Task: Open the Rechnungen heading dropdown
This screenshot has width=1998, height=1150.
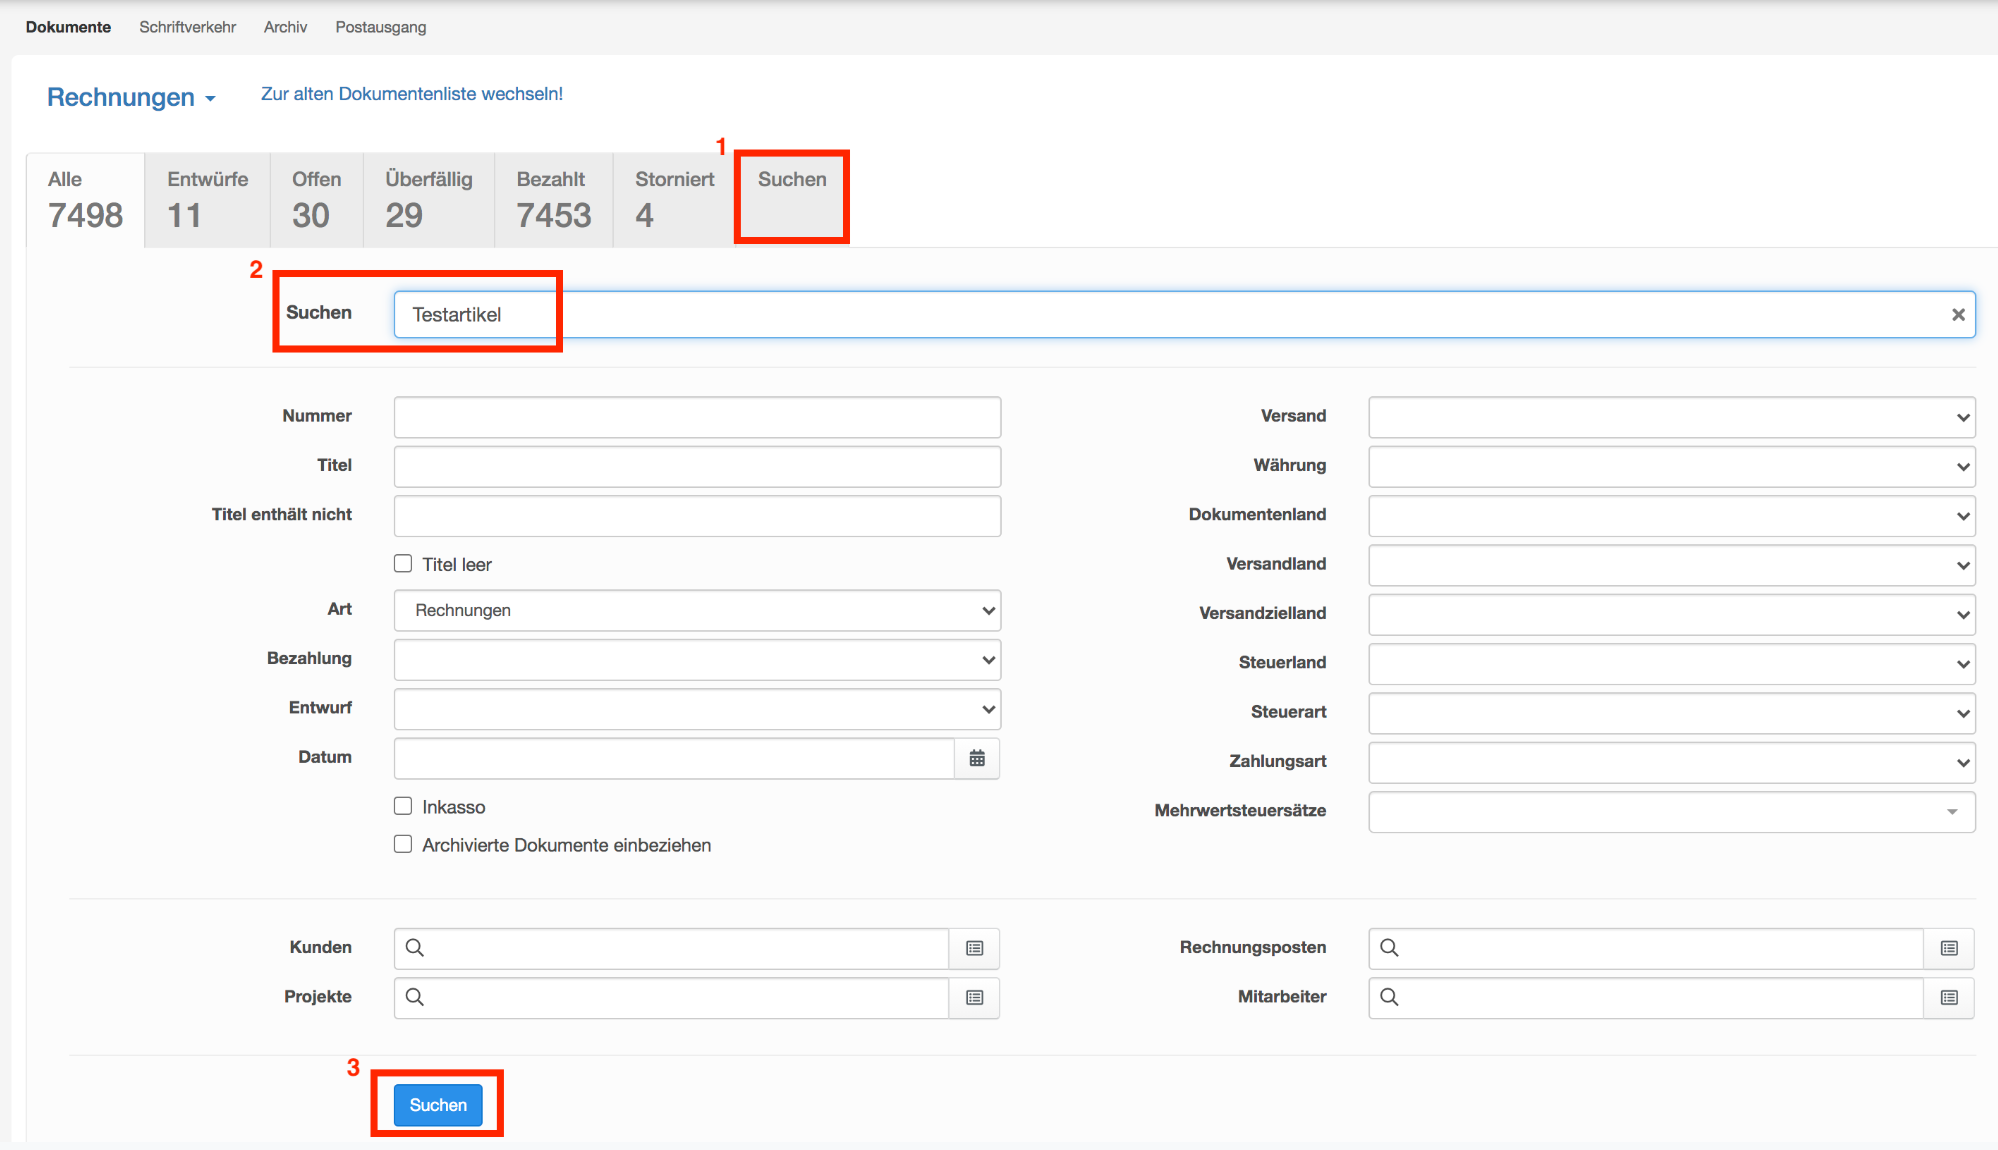Action: (x=131, y=97)
